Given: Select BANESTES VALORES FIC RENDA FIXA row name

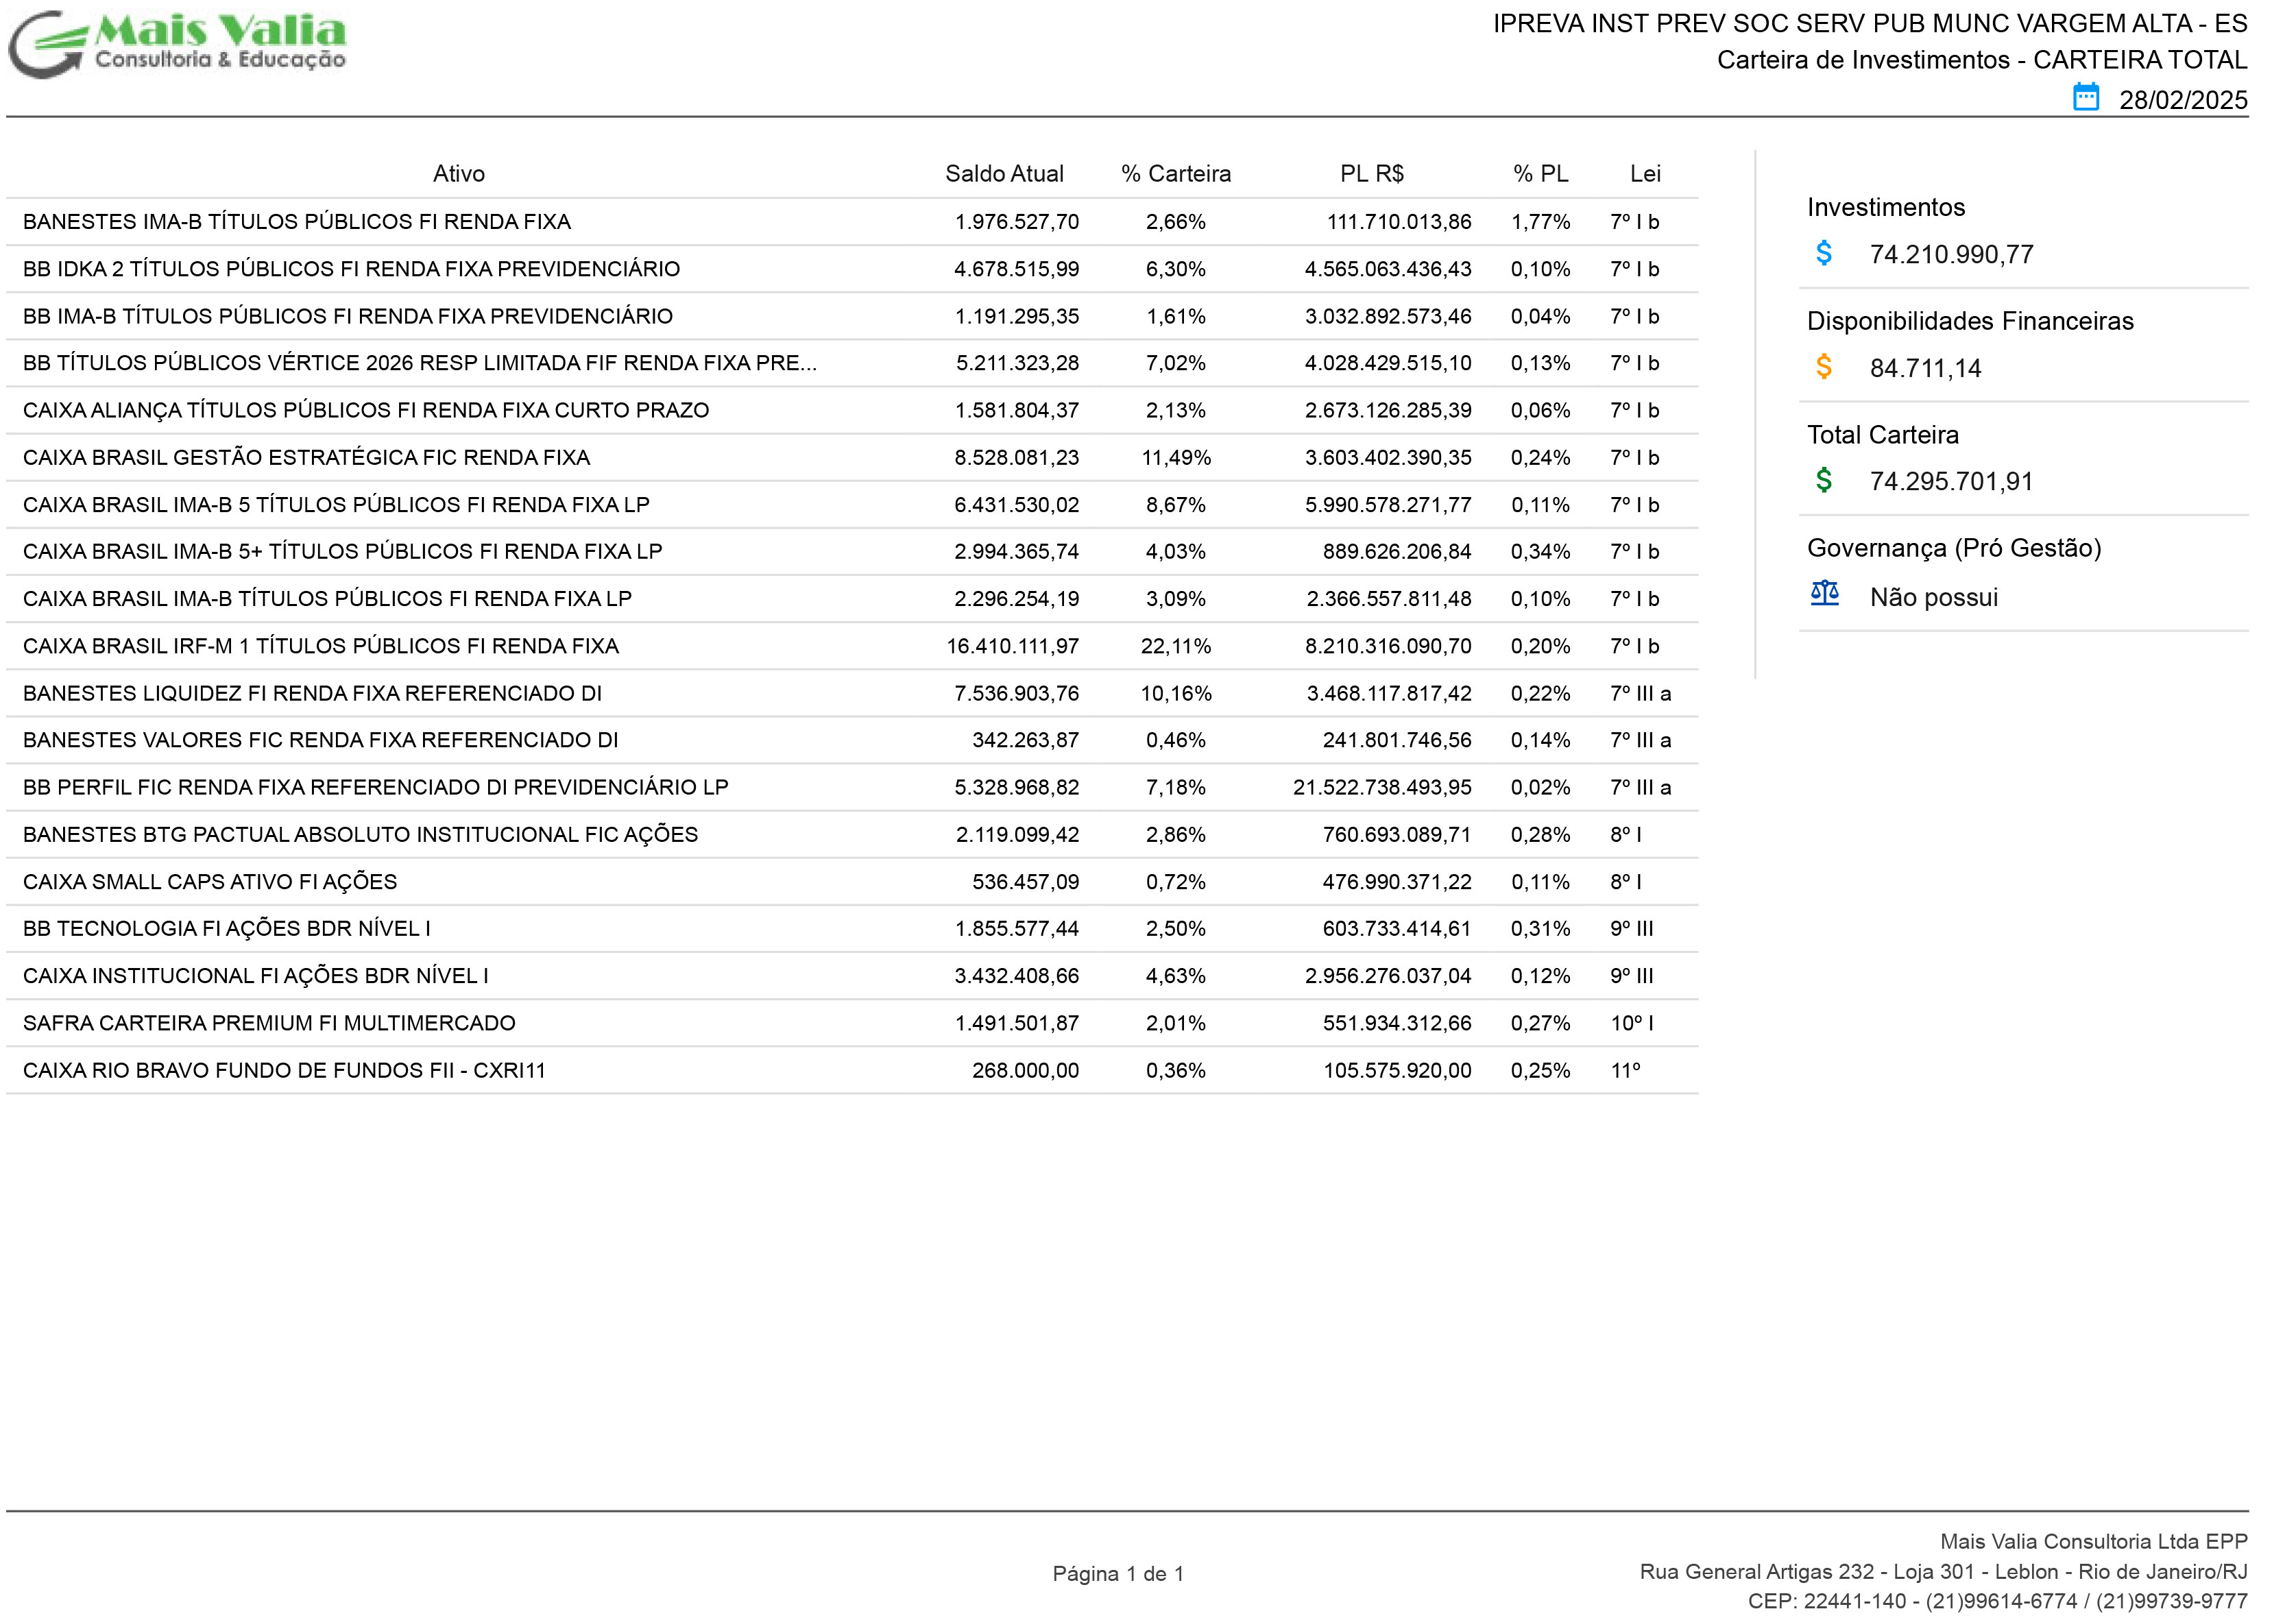Looking at the screenshot, I should pos(320,740).
